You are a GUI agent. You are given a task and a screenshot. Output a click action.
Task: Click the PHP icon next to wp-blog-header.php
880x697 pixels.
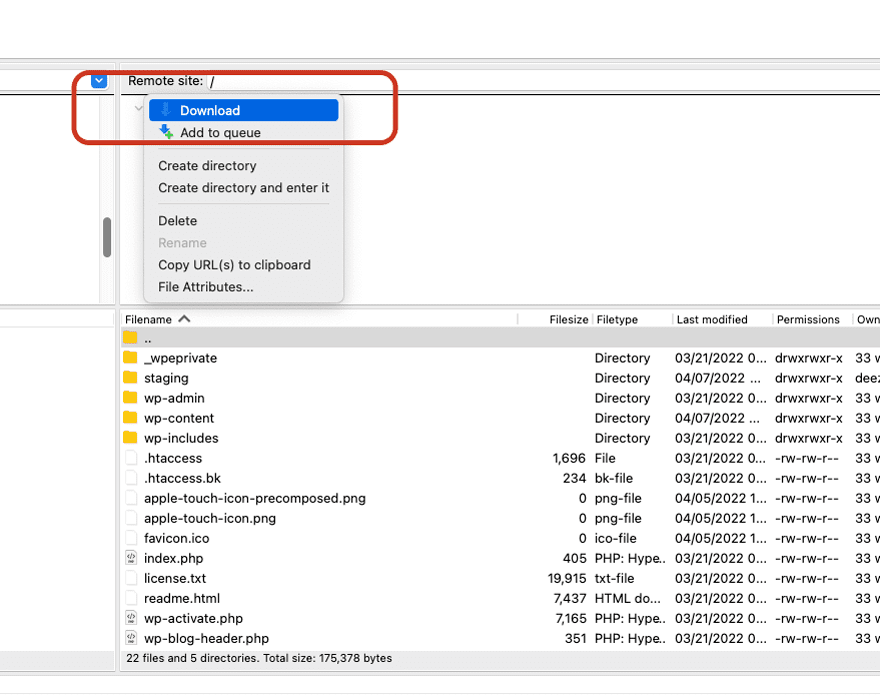point(131,638)
